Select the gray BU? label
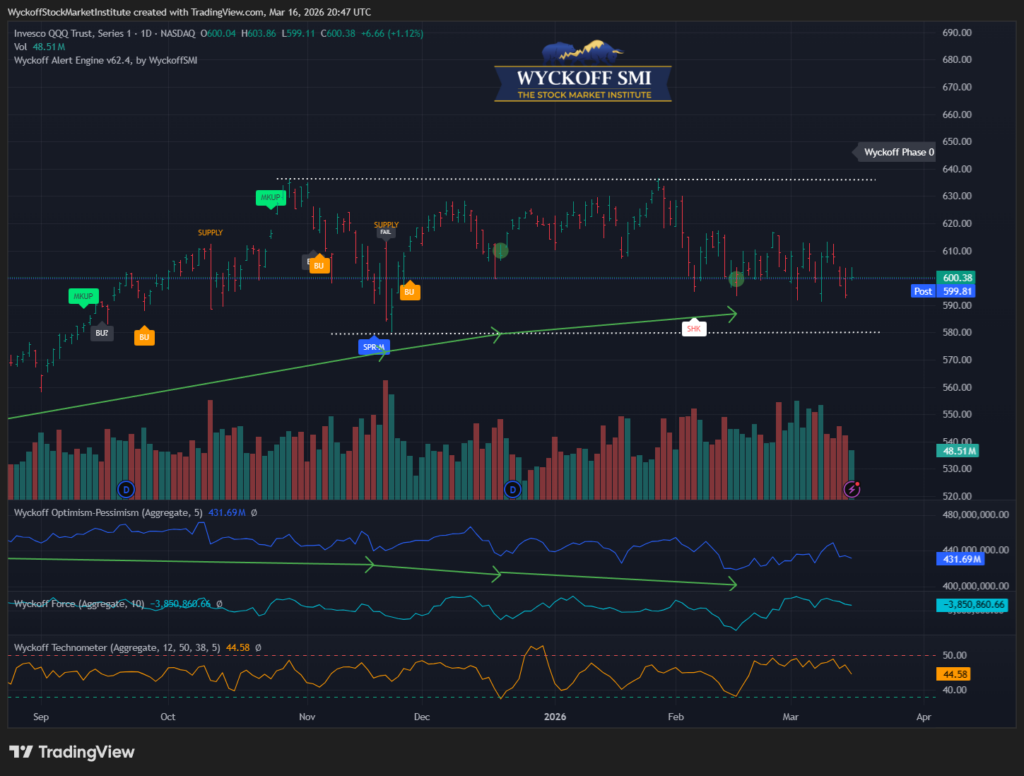Image resolution: width=1024 pixels, height=776 pixels. pyautogui.click(x=102, y=333)
